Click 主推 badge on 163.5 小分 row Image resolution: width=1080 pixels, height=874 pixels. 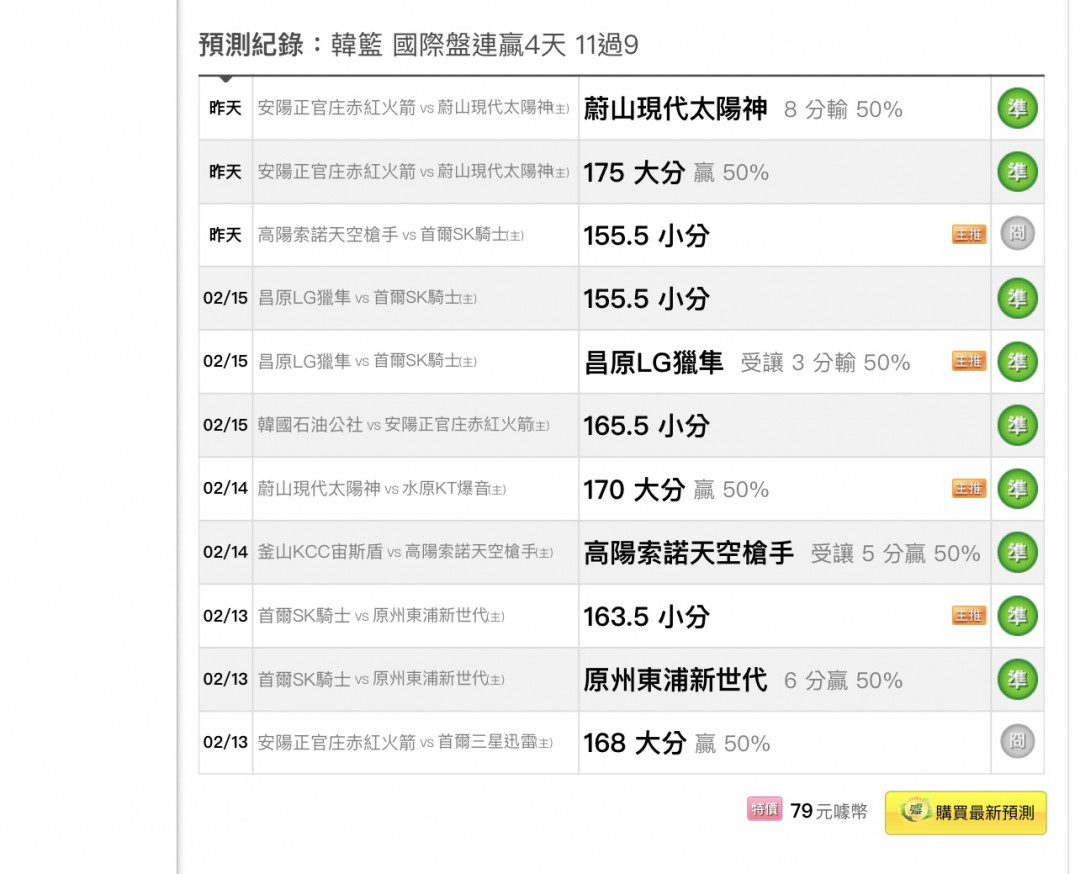point(968,615)
